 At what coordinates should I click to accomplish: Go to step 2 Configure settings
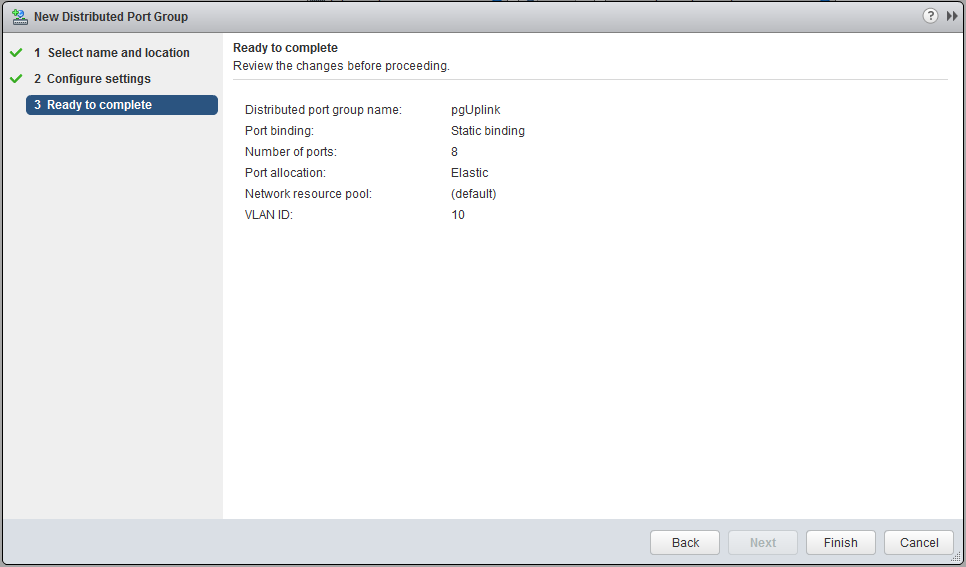tap(98, 79)
